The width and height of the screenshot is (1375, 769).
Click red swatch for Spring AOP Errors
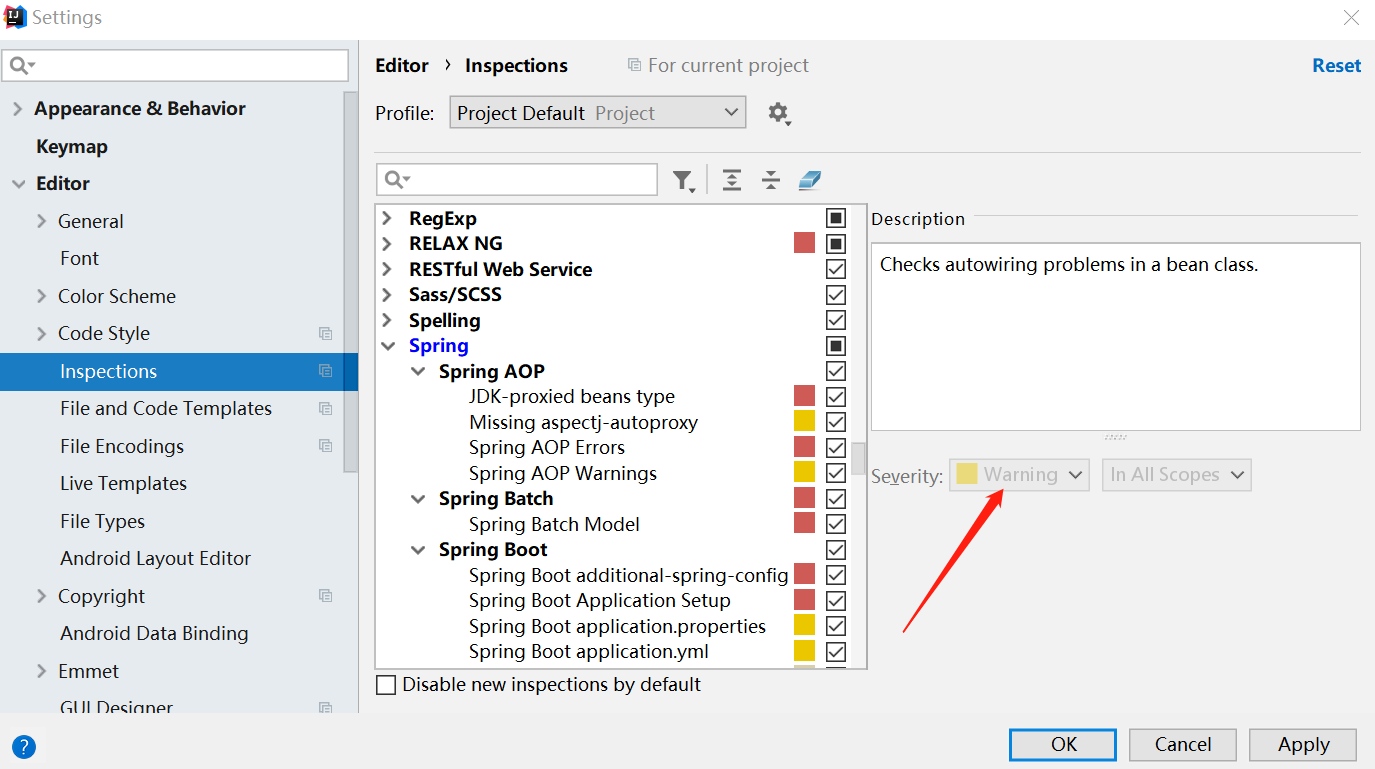(804, 447)
